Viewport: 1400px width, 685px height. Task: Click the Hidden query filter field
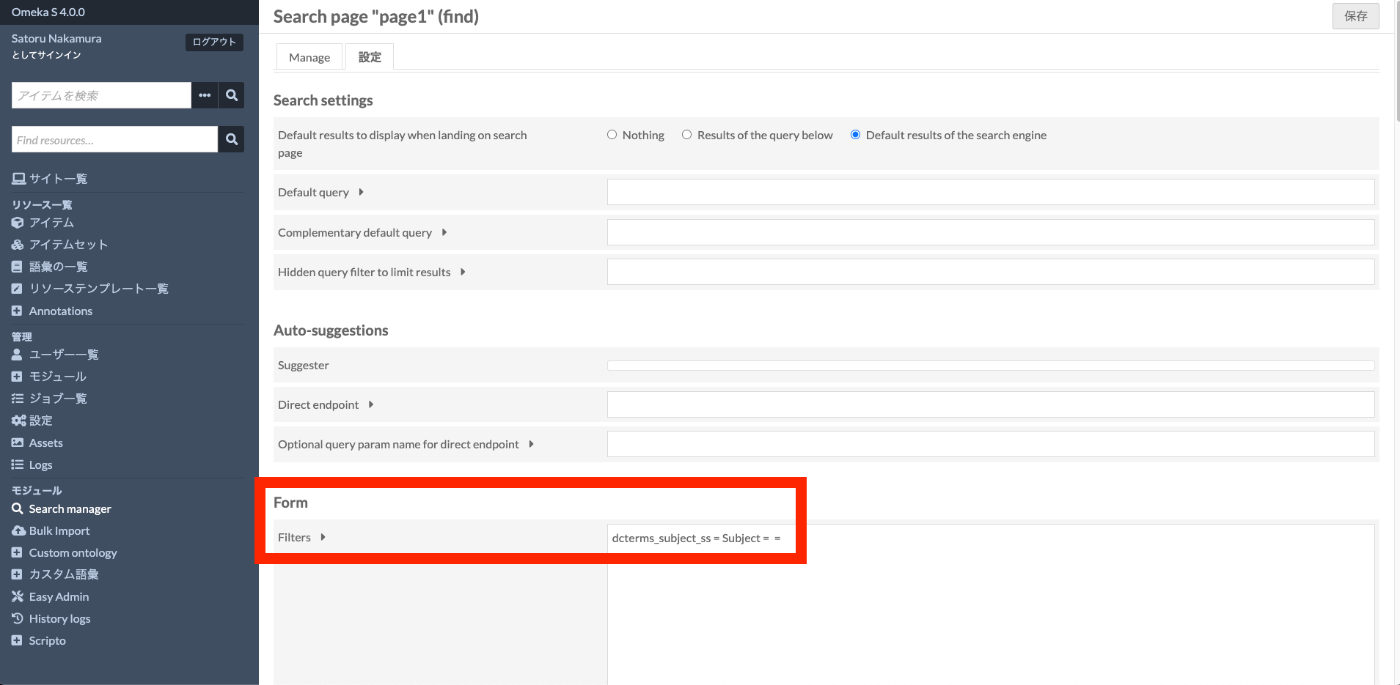[x=991, y=271]
